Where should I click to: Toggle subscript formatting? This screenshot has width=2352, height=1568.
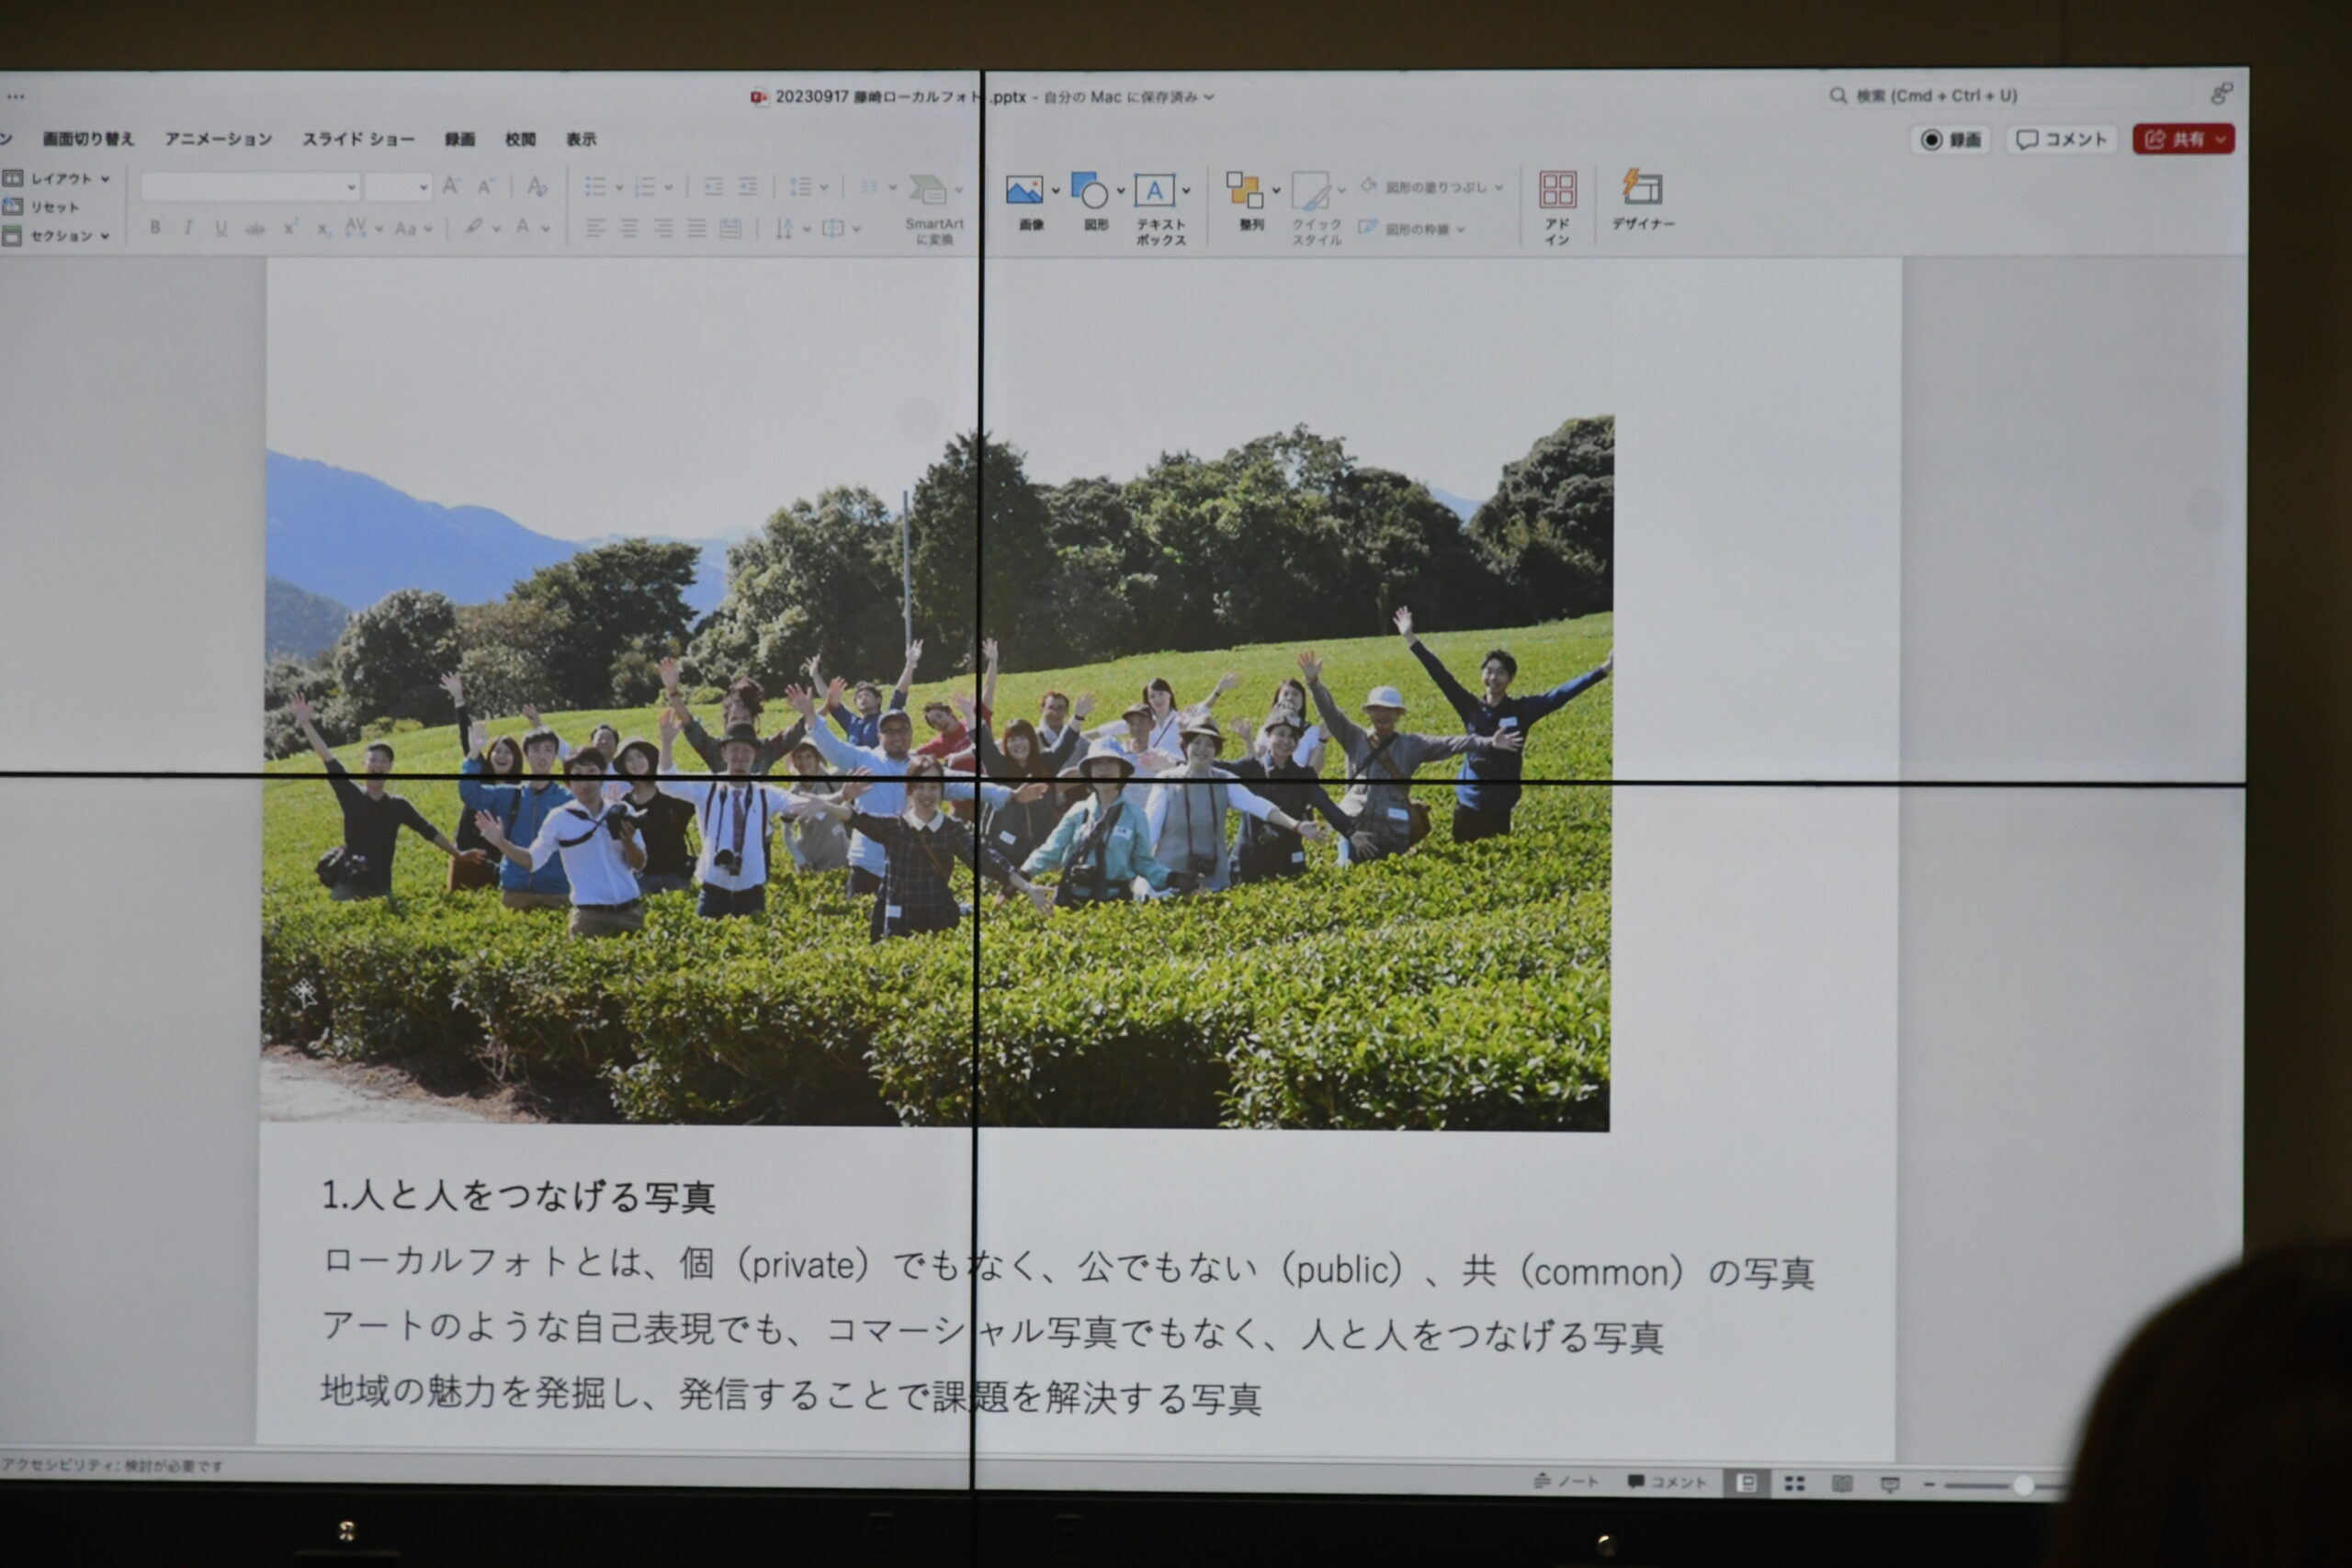click(x=323, y=229)
